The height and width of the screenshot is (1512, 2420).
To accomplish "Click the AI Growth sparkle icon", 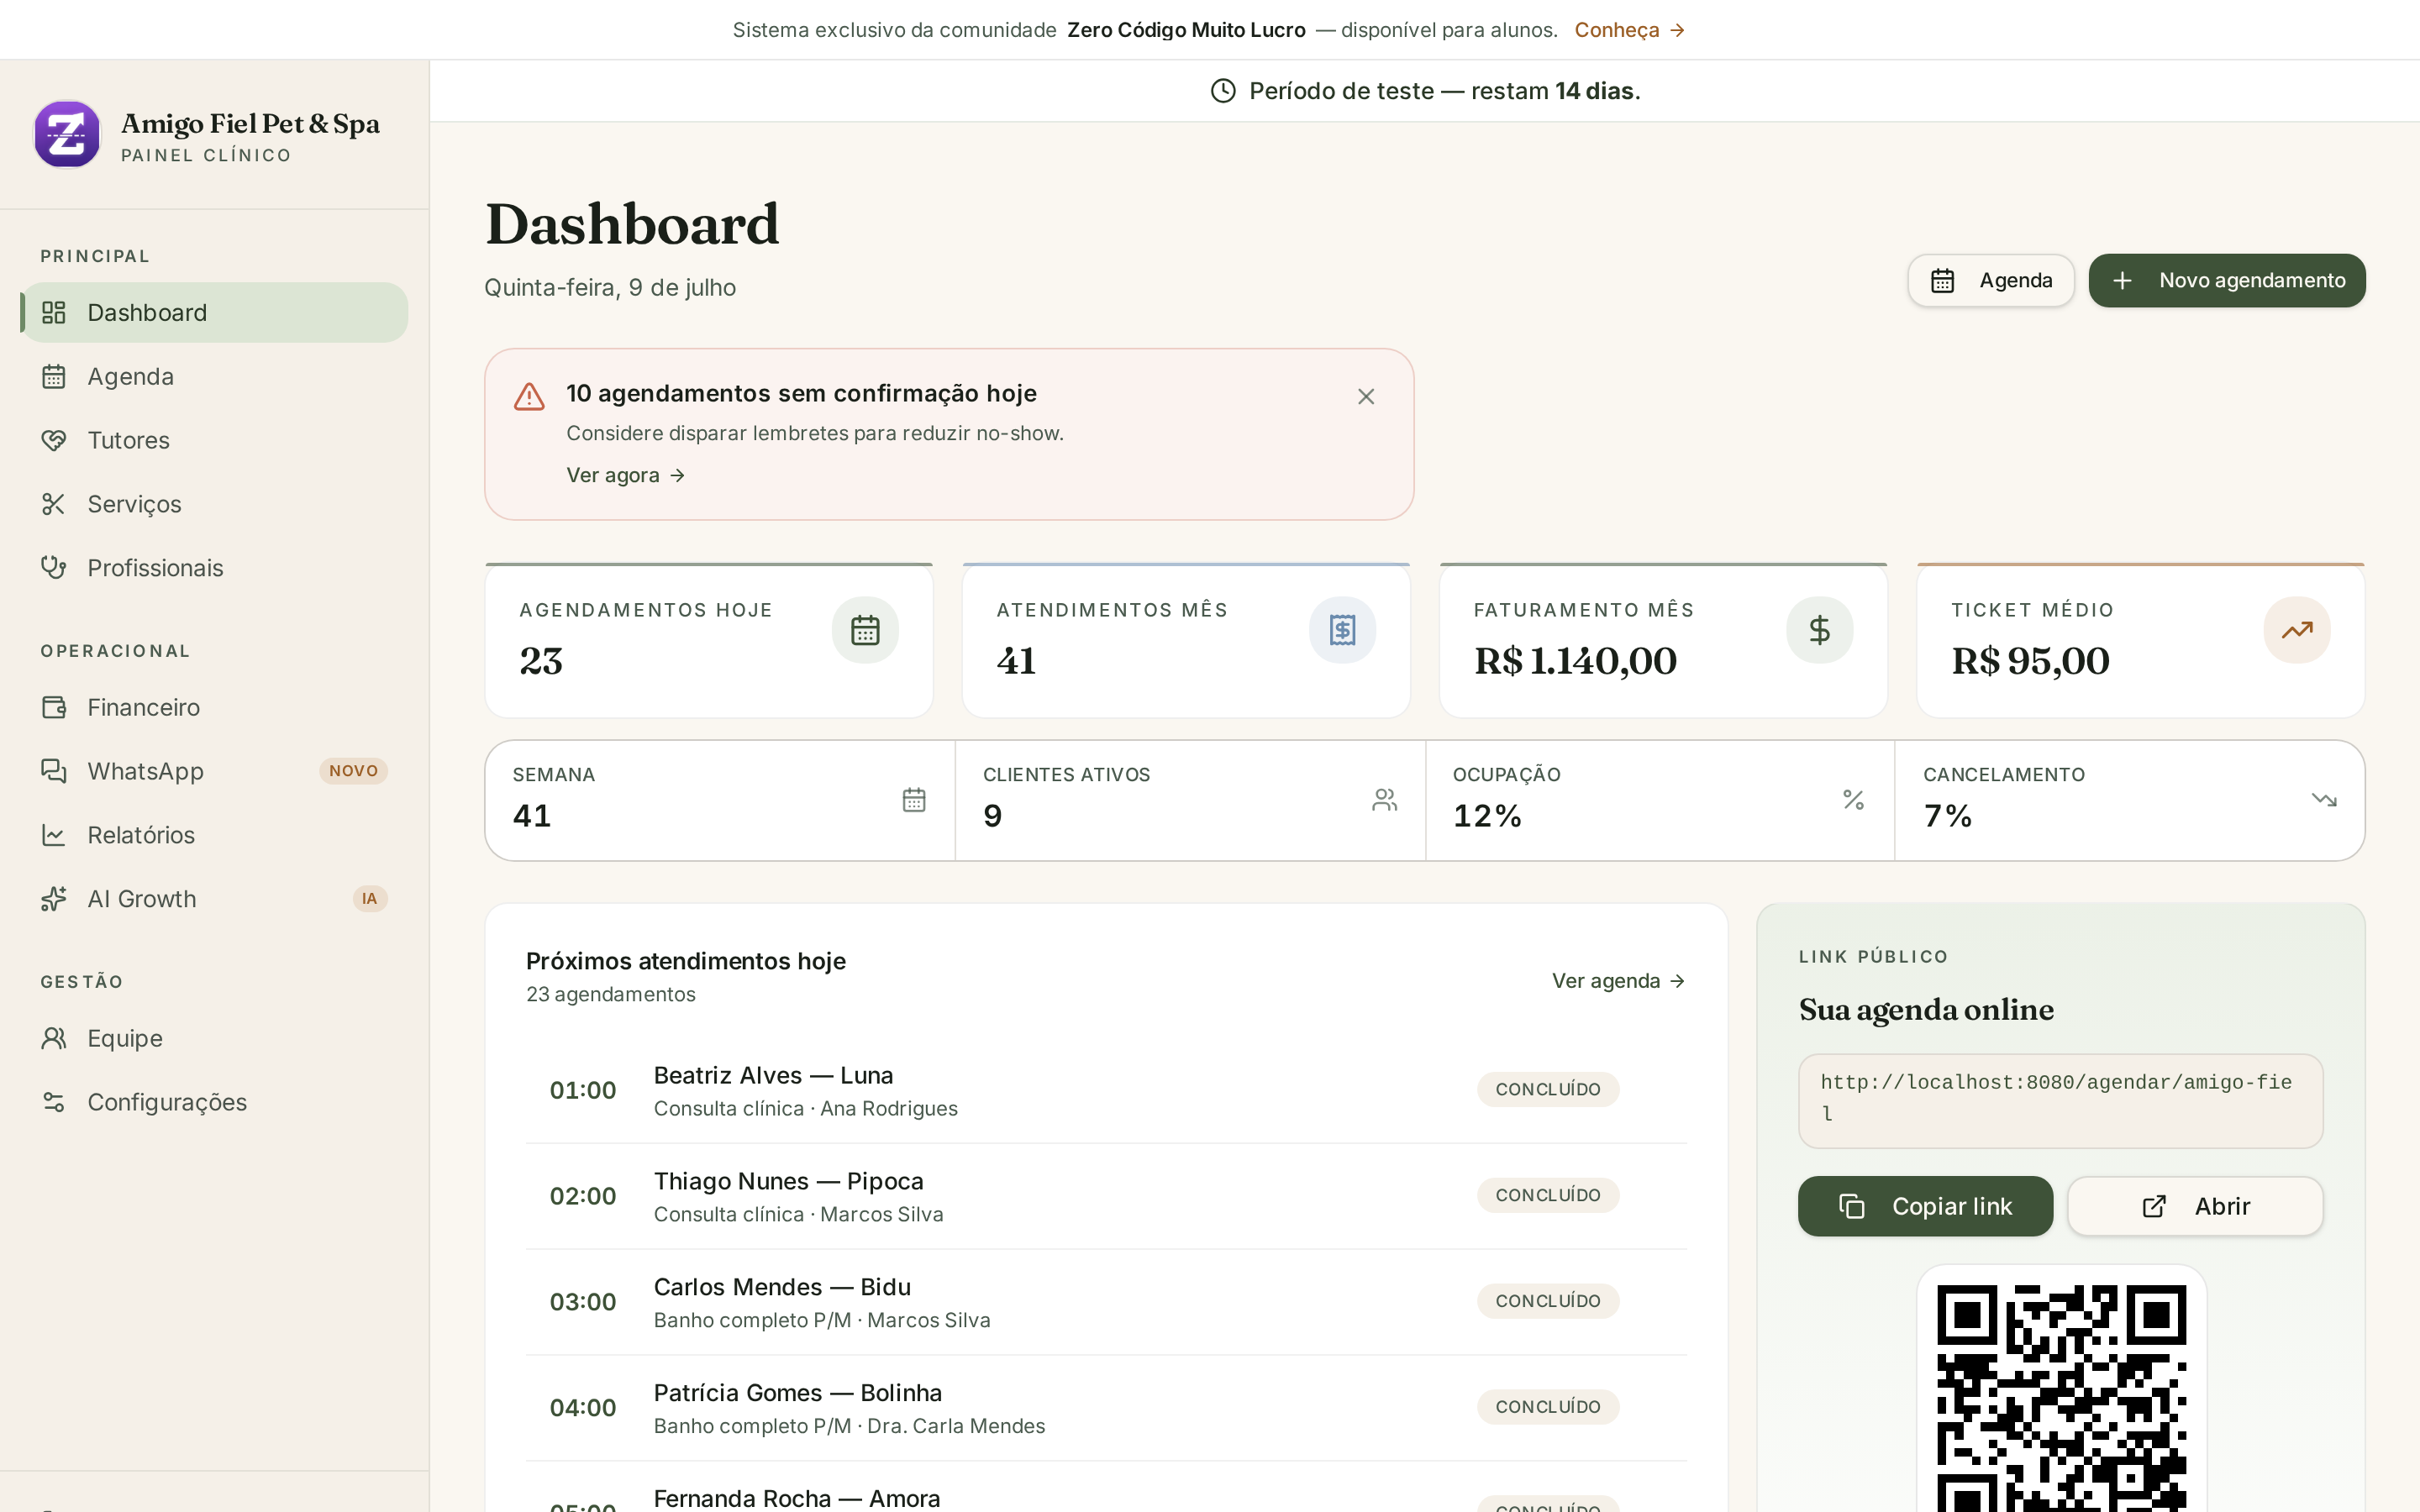I will point(54,899).
